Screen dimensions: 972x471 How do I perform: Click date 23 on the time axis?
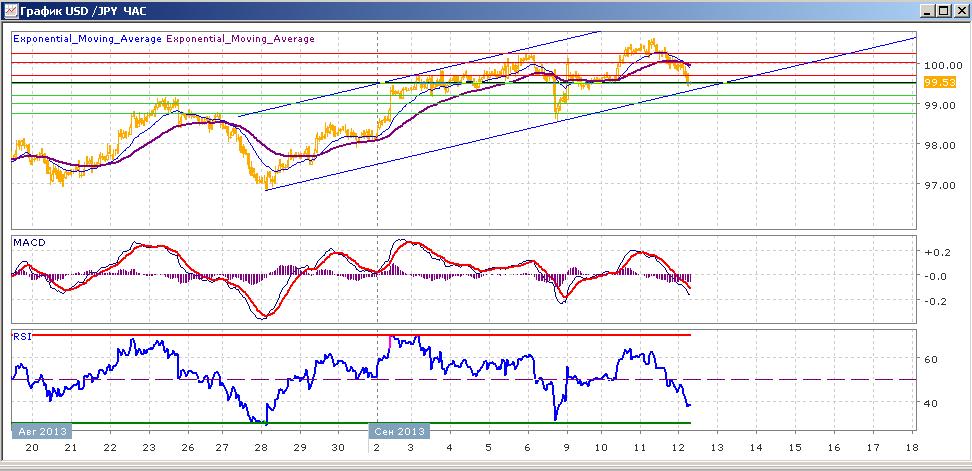[149, 447]
